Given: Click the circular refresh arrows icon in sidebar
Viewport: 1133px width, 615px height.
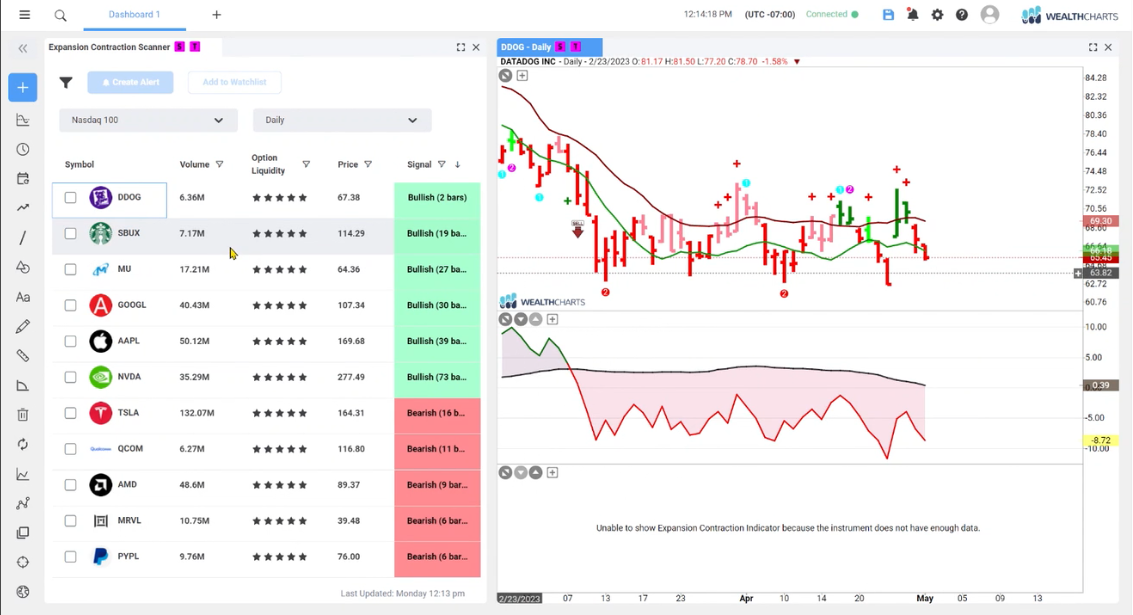Looking at the screenshot, I should [x=23, y=444].
